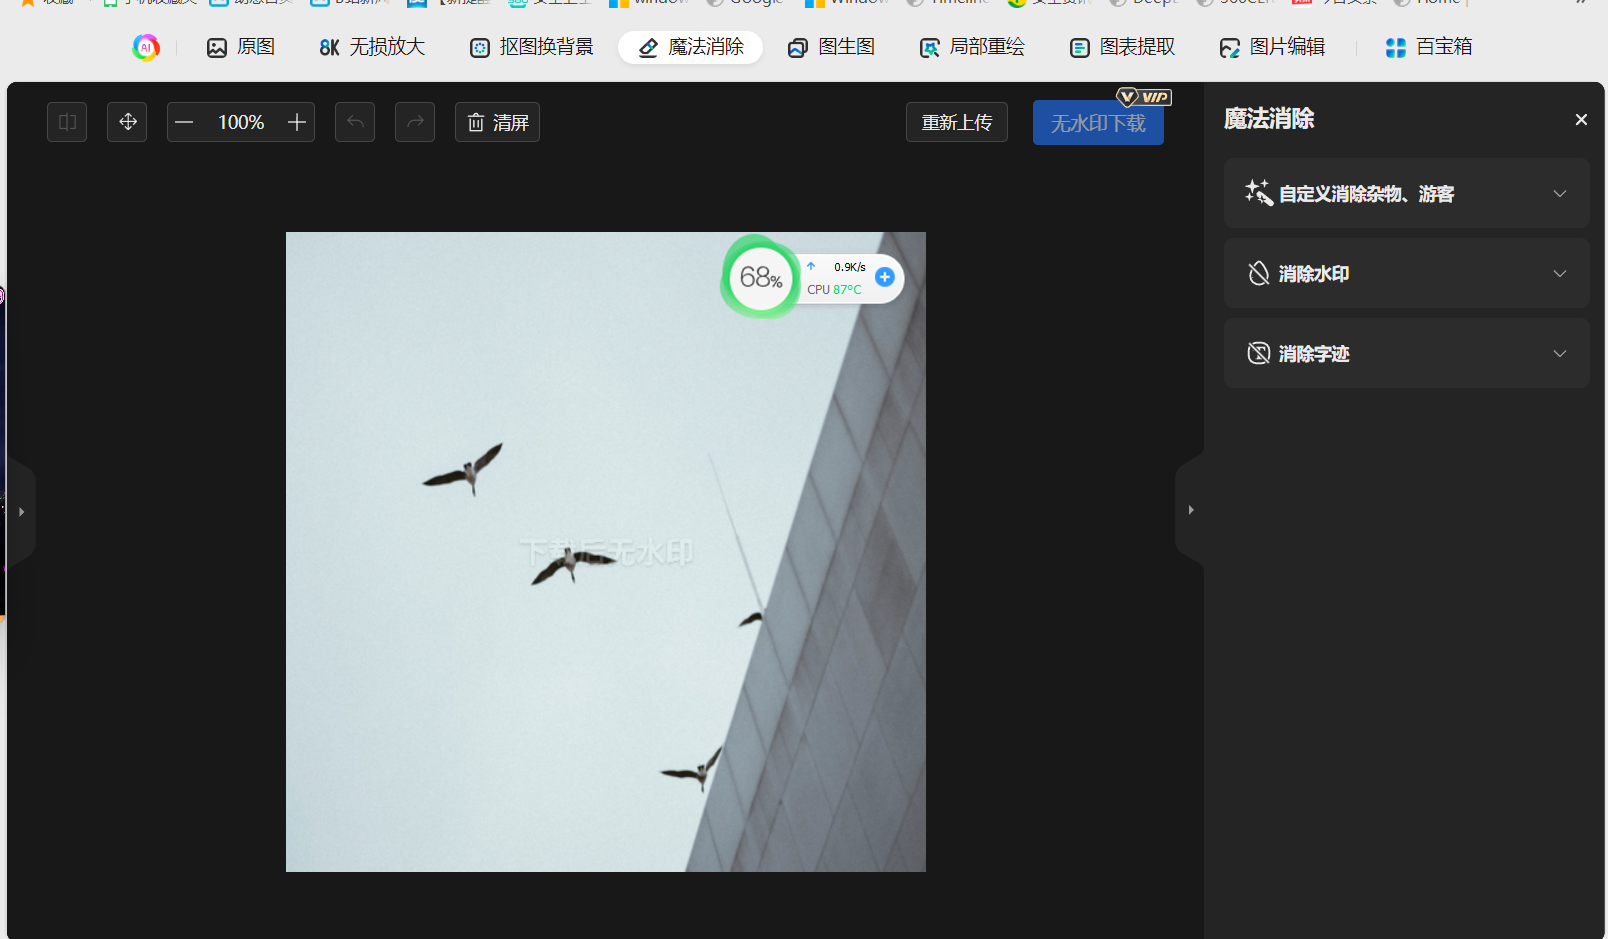Undo the last action
This screenshot has width=1608, height=939.
pos(355,122)
